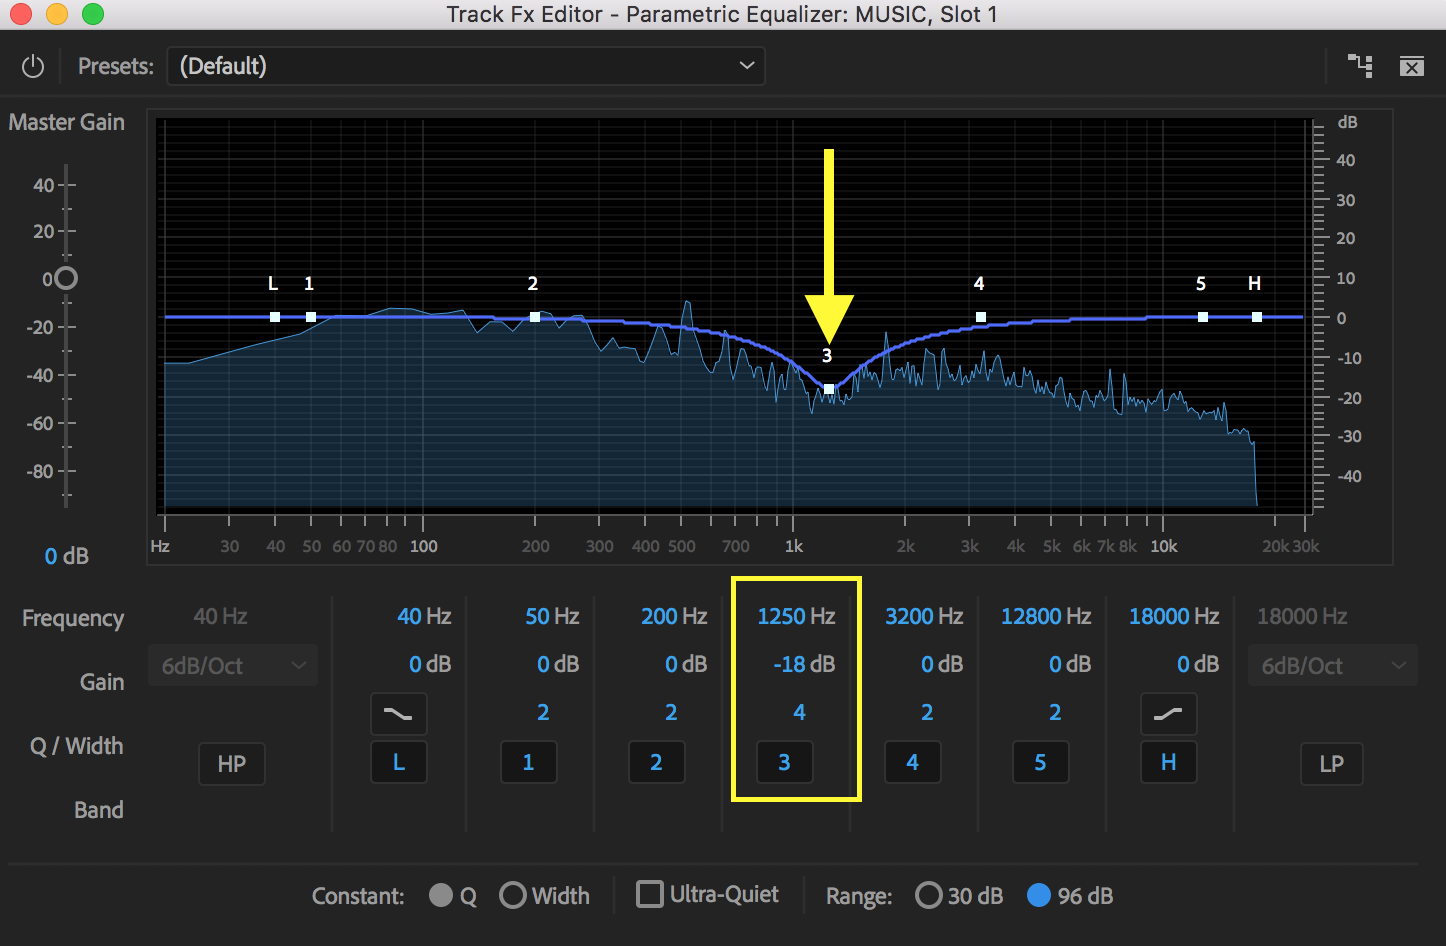Open the low-pass 6dB/Oct slope dropdown
The image size is (1446, 946).
(1333, 666)
